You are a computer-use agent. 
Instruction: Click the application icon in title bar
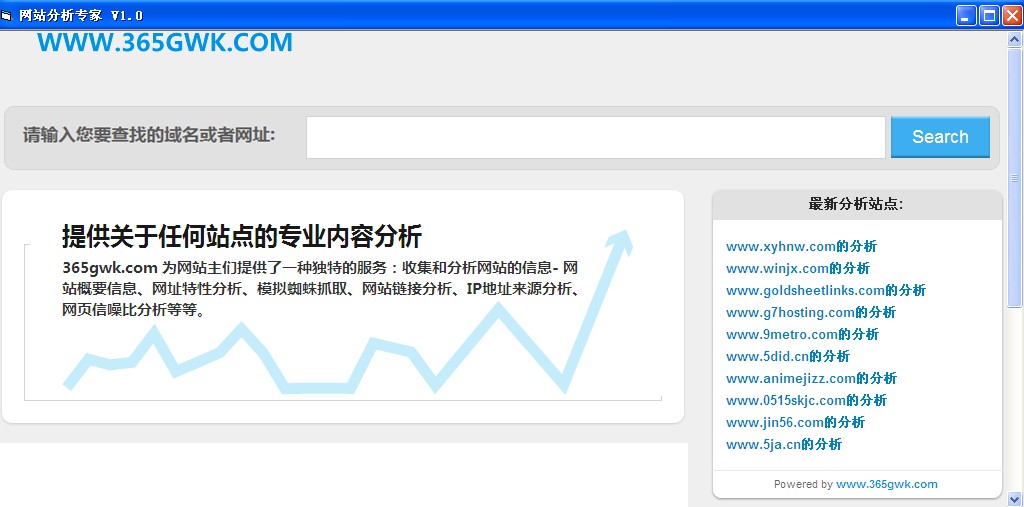[7, 16]
